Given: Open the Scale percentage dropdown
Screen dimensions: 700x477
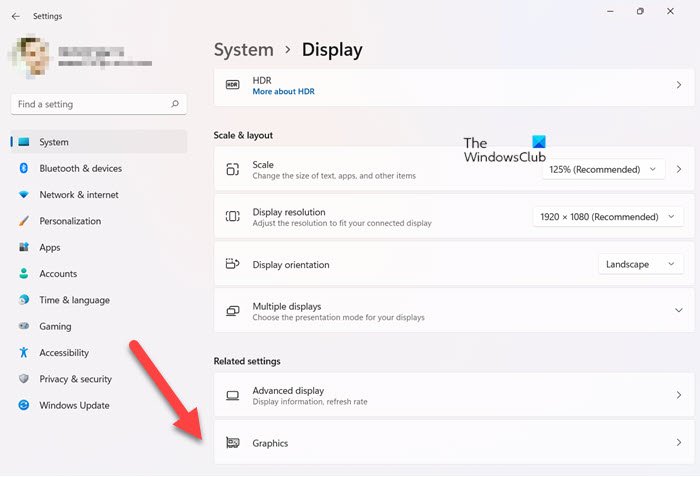Looking at the screenshot, I should click(x=603, y=169).
